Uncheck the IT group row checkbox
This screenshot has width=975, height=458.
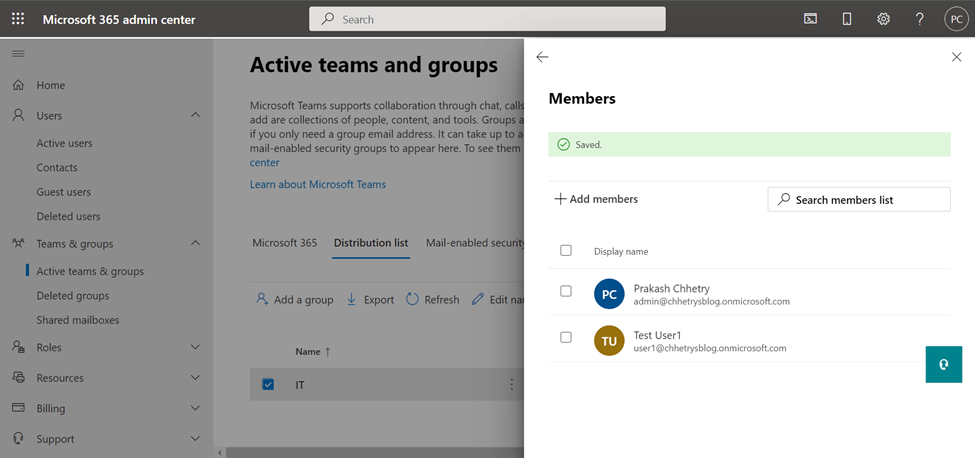point(268,385)
